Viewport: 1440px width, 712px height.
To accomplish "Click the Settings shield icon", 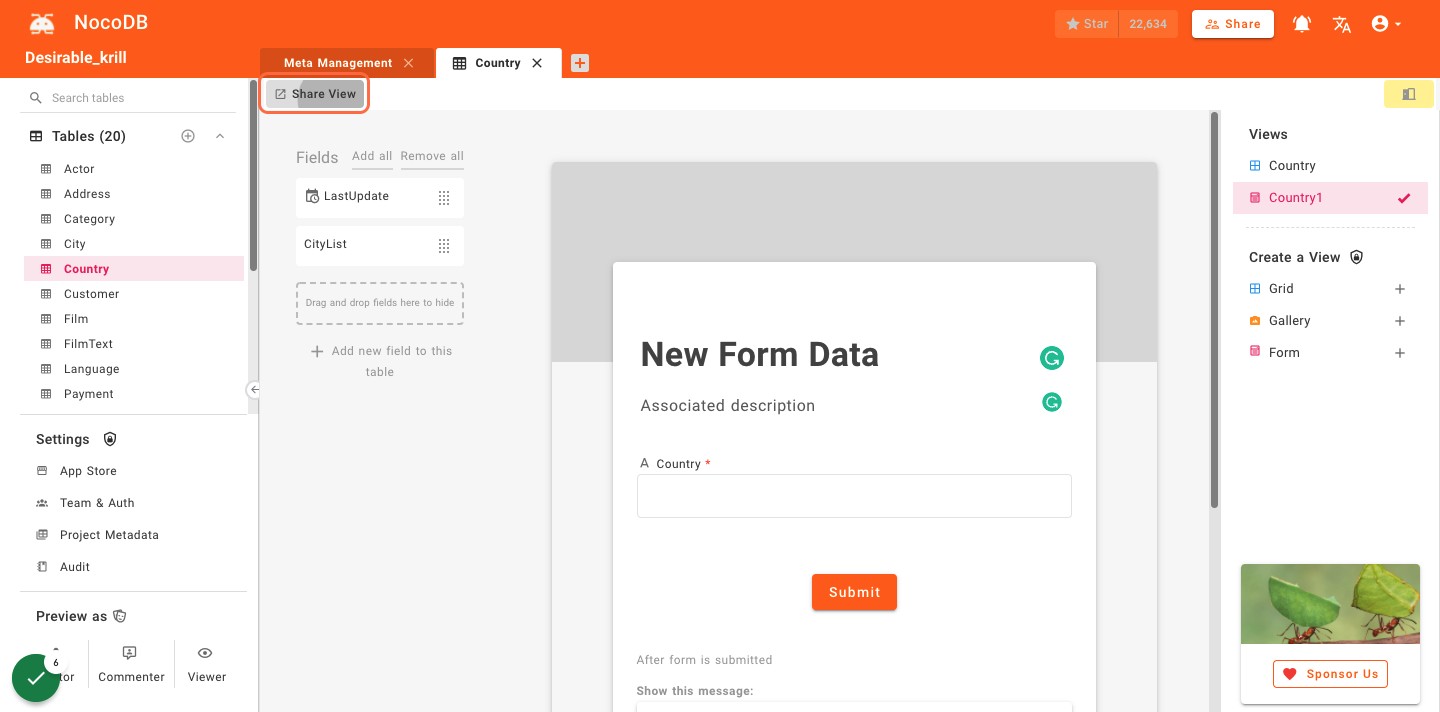I will 110,439.
